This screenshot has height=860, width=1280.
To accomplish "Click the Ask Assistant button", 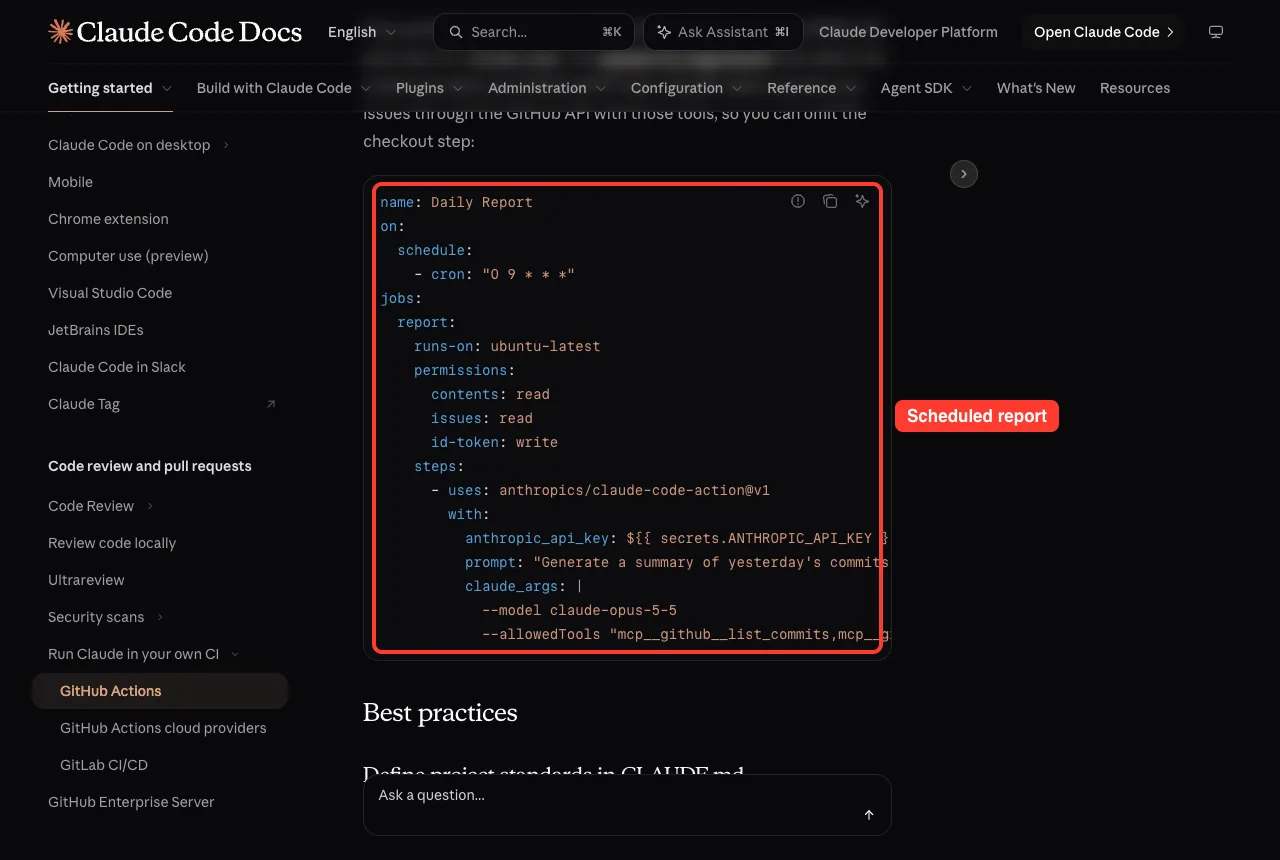I will [723, 32].
